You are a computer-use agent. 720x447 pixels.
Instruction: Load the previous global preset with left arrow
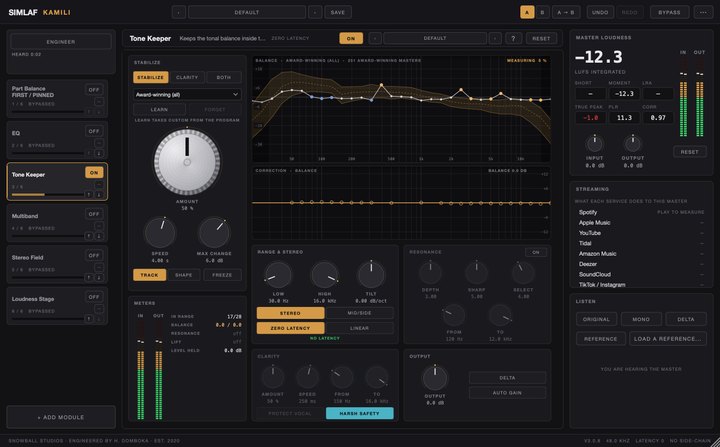(179, 12)
